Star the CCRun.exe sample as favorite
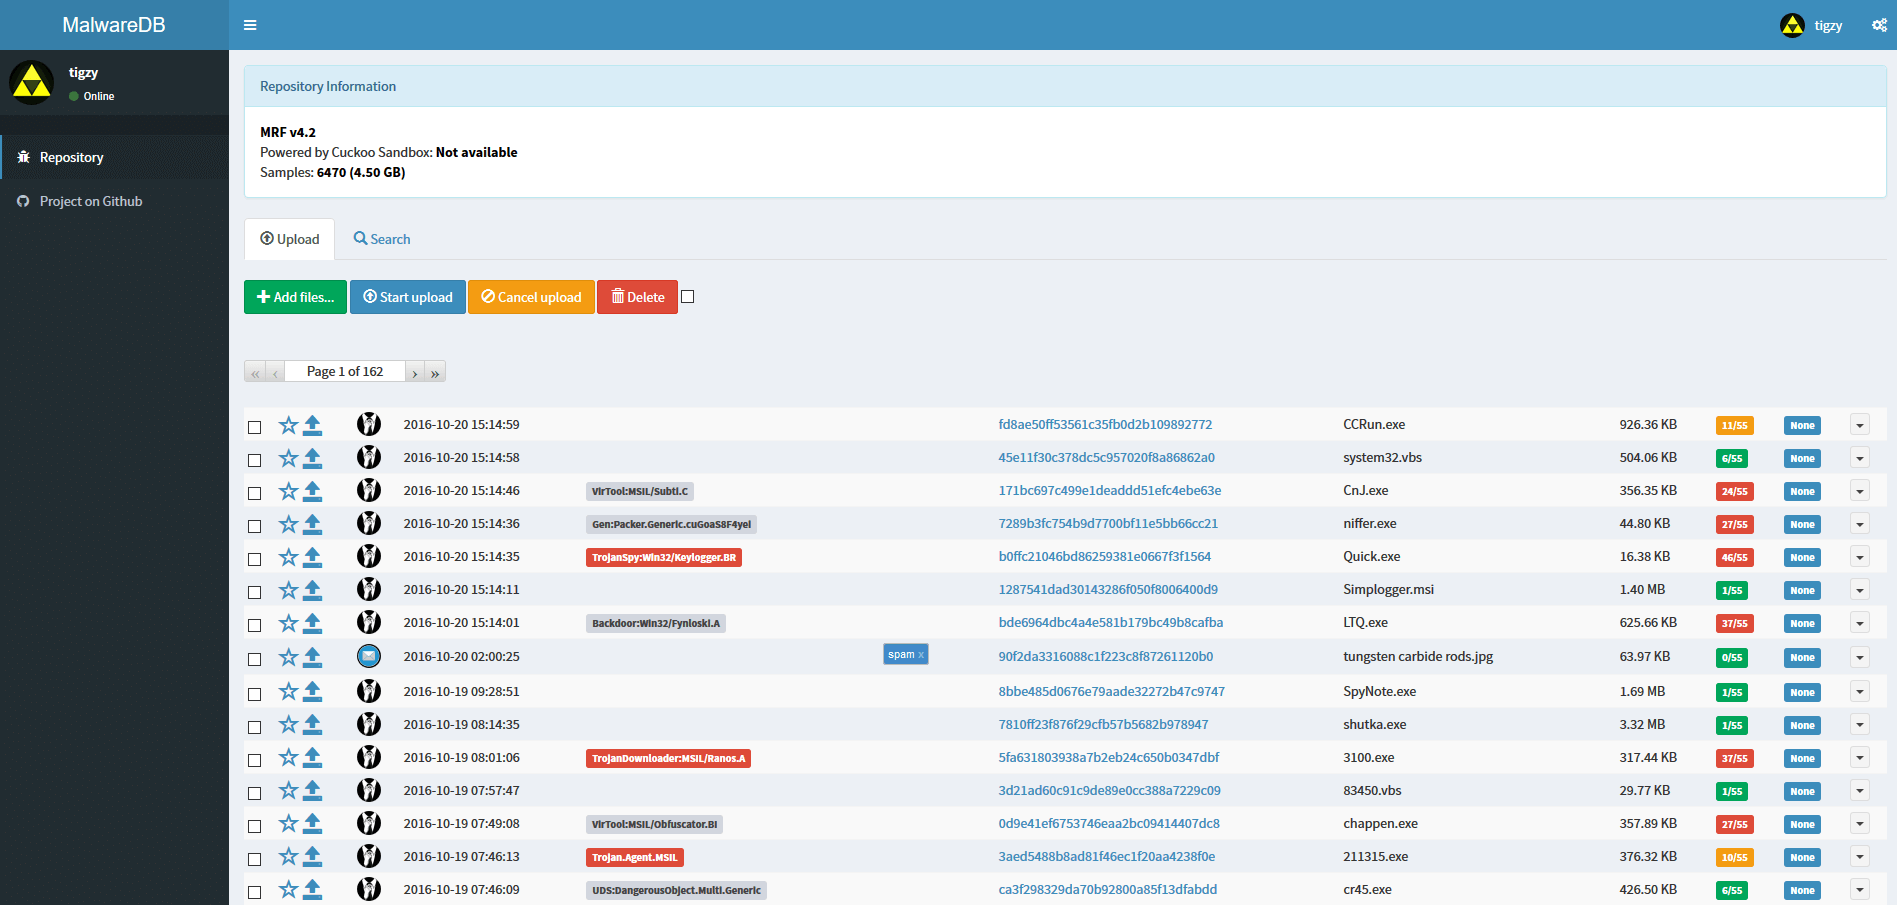Viewport: 1897px width, 905px height. 288,425
